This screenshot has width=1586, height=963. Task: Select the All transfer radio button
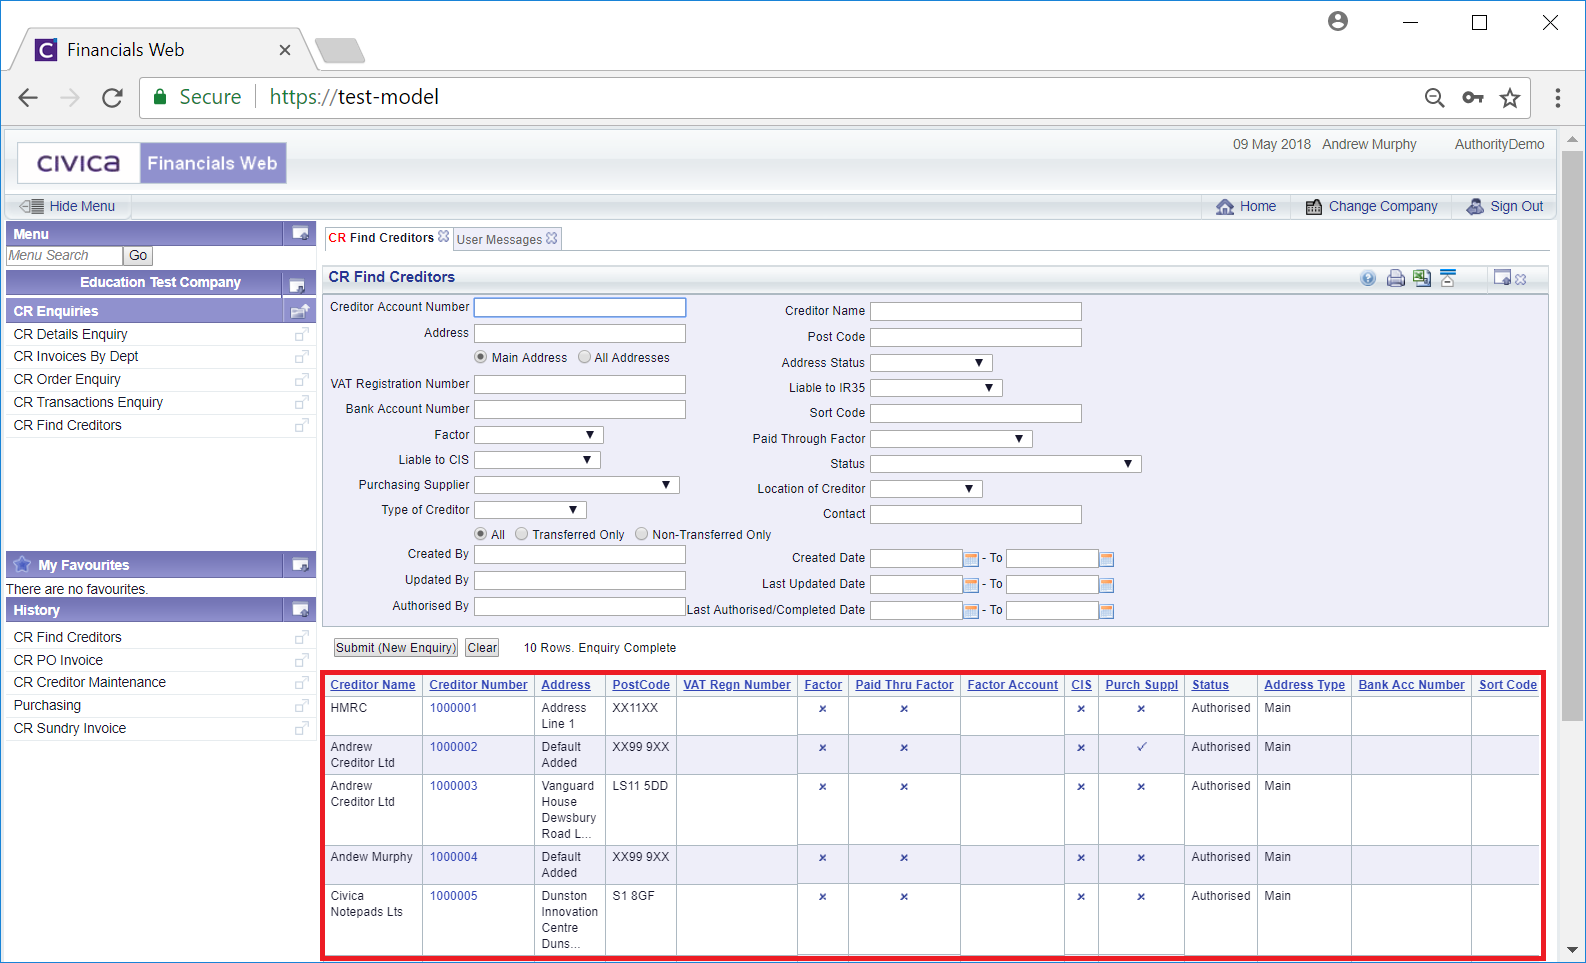tap(481, 534)
